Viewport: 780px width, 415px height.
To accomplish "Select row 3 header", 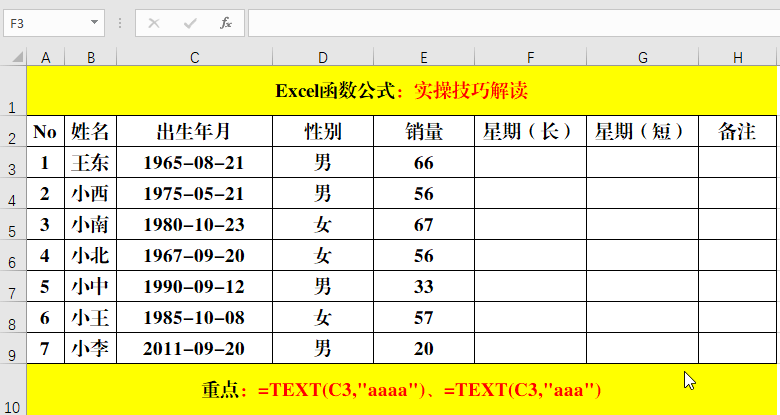I will click(x=13, y=162).
